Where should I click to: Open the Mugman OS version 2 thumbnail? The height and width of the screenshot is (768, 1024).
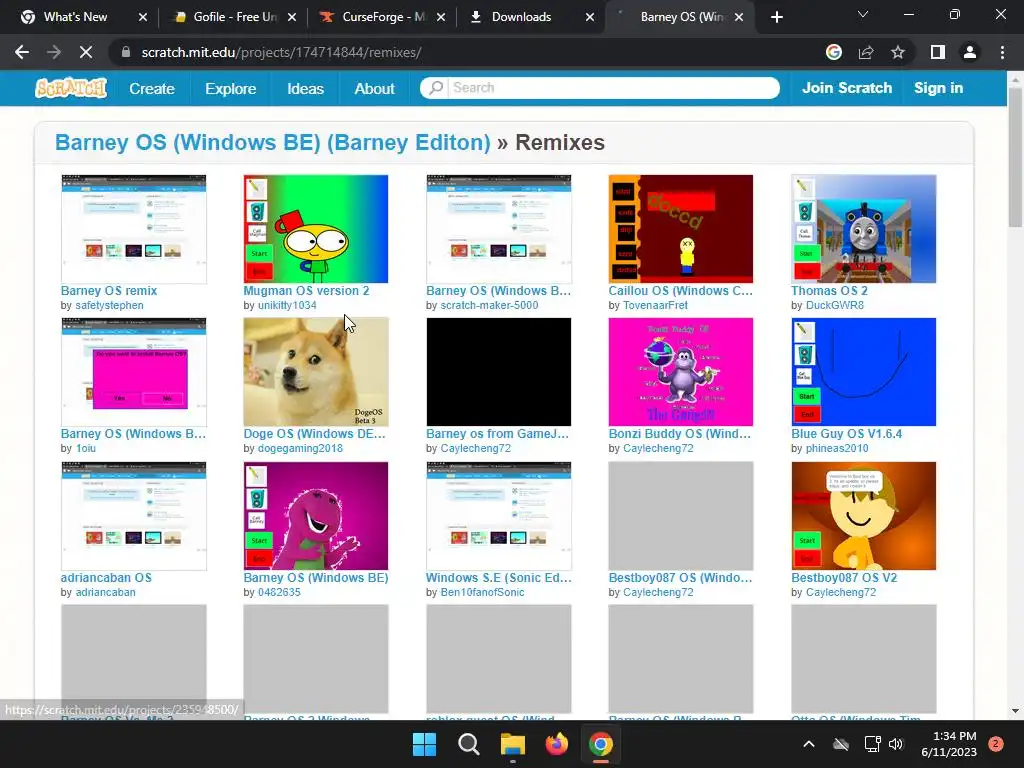(316, 229)
